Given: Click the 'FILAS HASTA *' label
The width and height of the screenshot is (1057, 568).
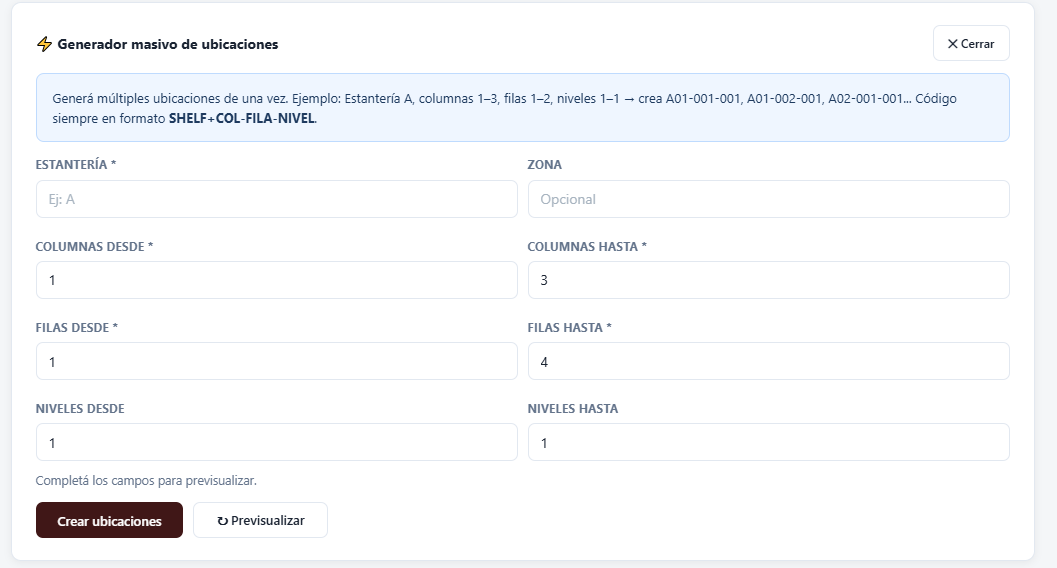Looking at the screenshot, I should coord(570,327).
